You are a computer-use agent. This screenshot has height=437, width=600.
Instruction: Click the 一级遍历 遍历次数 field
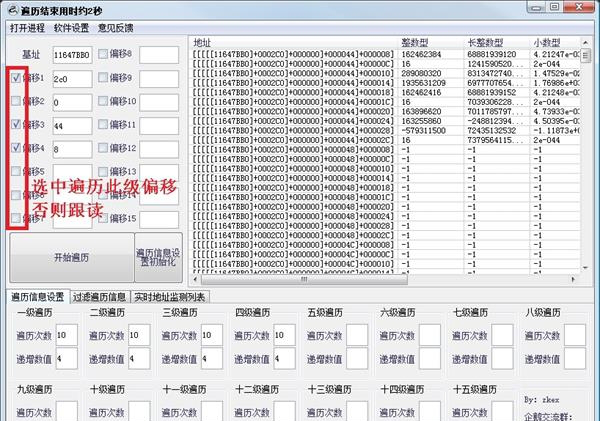[x=67, y=335]
